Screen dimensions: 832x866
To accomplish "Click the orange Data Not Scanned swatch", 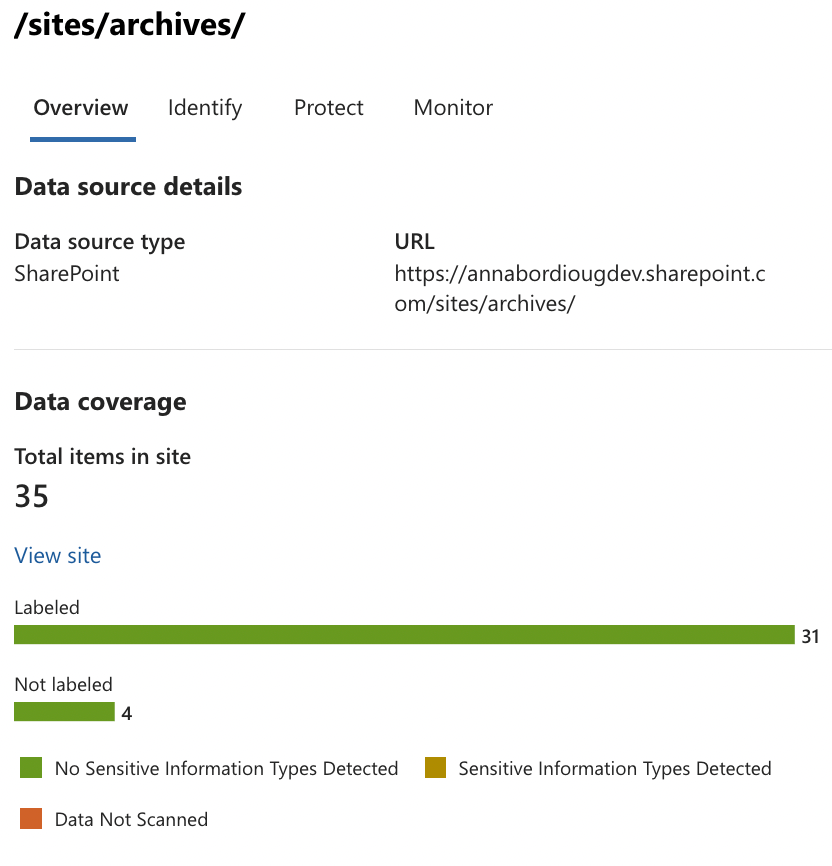I will (x=31, y=820).
